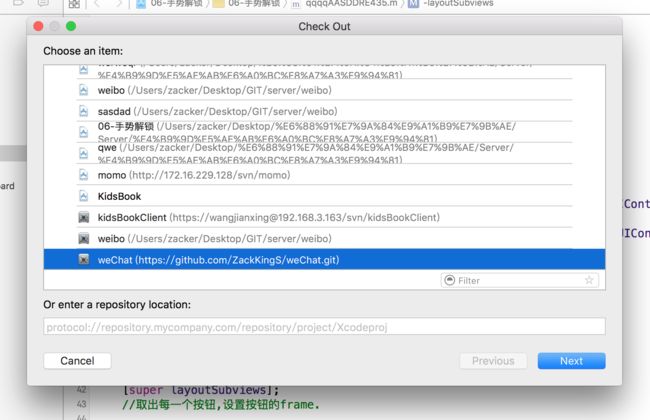
Task: Select the sasdad repository row
Action: (x=324, y=111)
